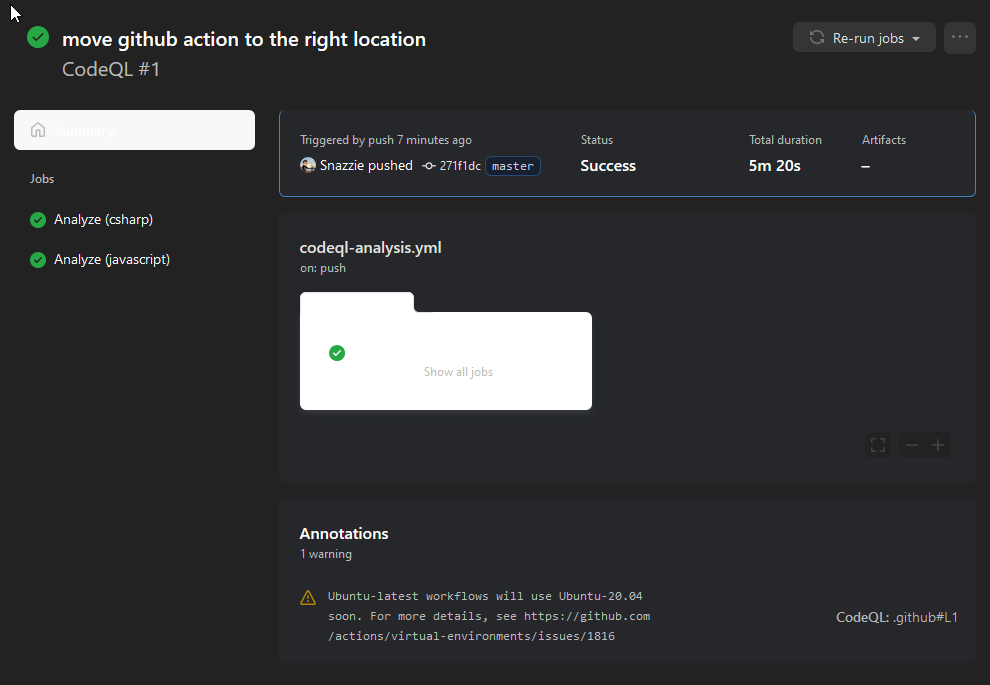Screen dimensions: 990x685
Task: Click the CodeQL #1 run subtitle
Action: coord(111,69)
